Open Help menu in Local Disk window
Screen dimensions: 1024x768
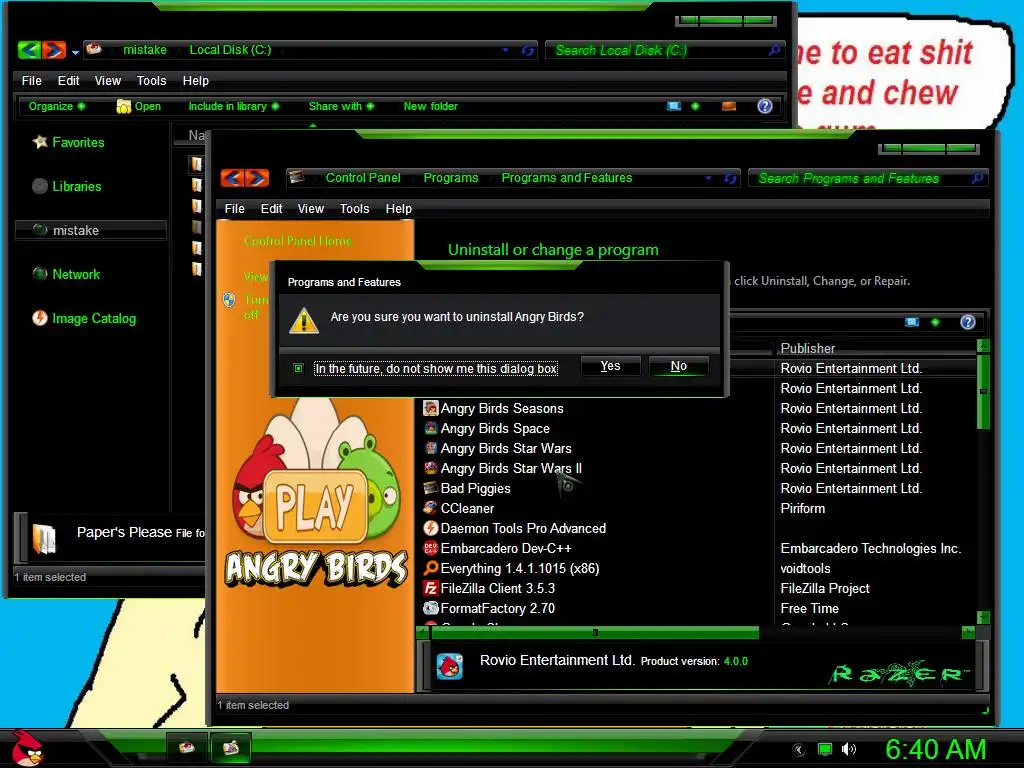[195, 80]
